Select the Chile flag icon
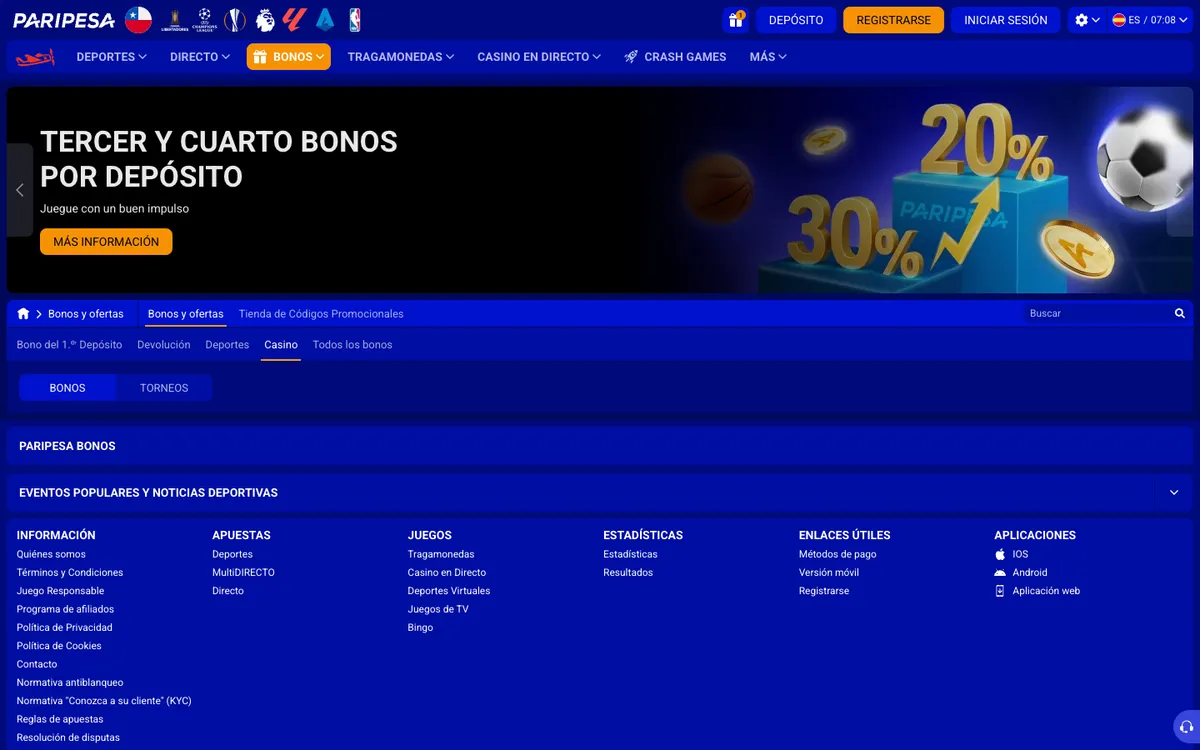The width and height of the screenshot is (1200, 750). pyautogui.click(x=138, y=20)
